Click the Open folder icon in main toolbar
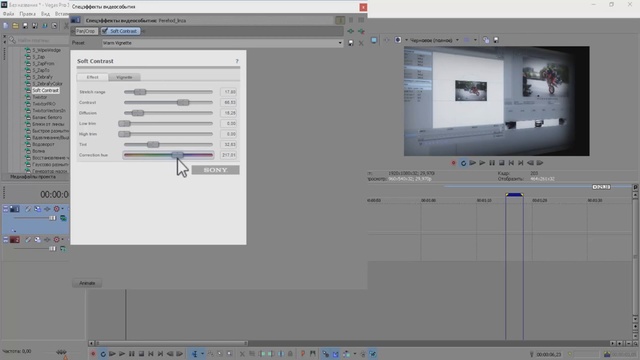The height and width of the screenshot is (360, 640). coord(16,26)
